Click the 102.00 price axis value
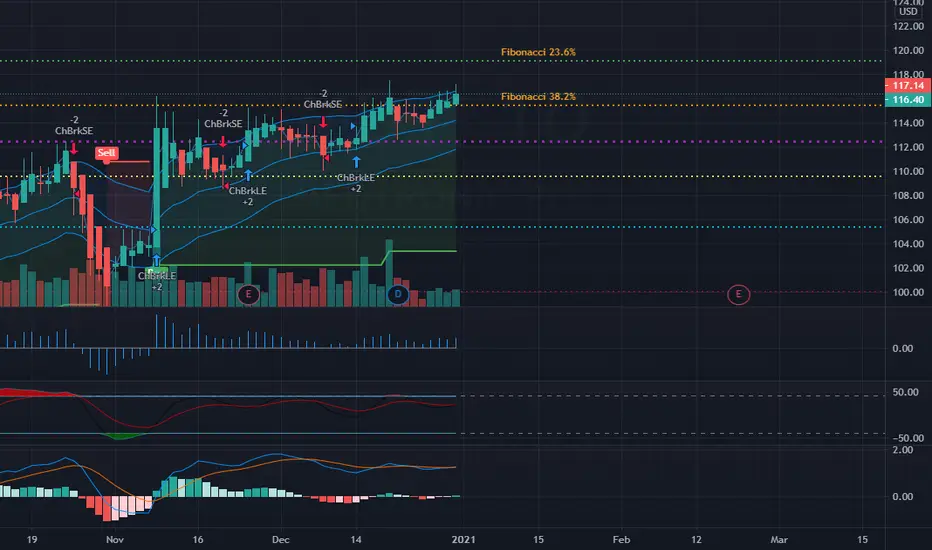This screenshot has height=550, width=932. [x=908, y=268]
